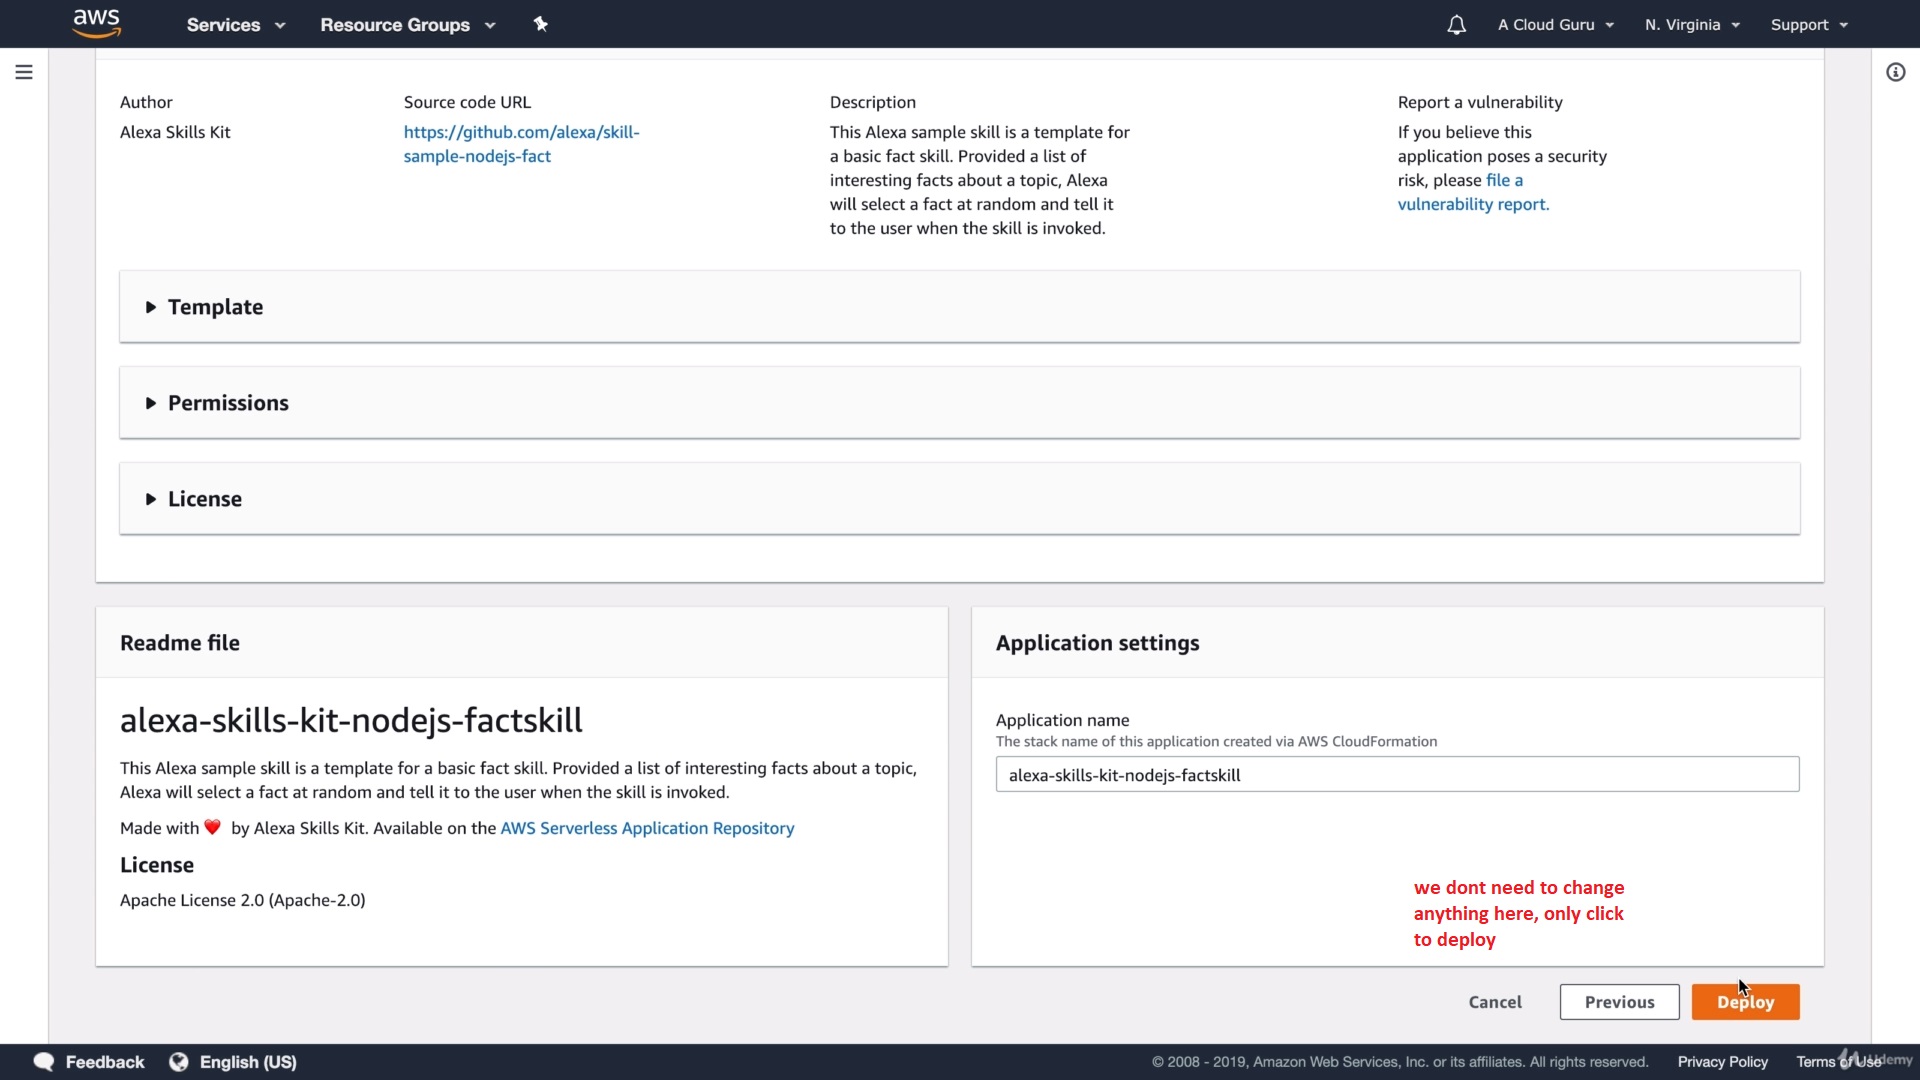Open the hamburger side navigation menu
The image size is (1920, 1080).
pyautogui.click(x=24, y=72)
